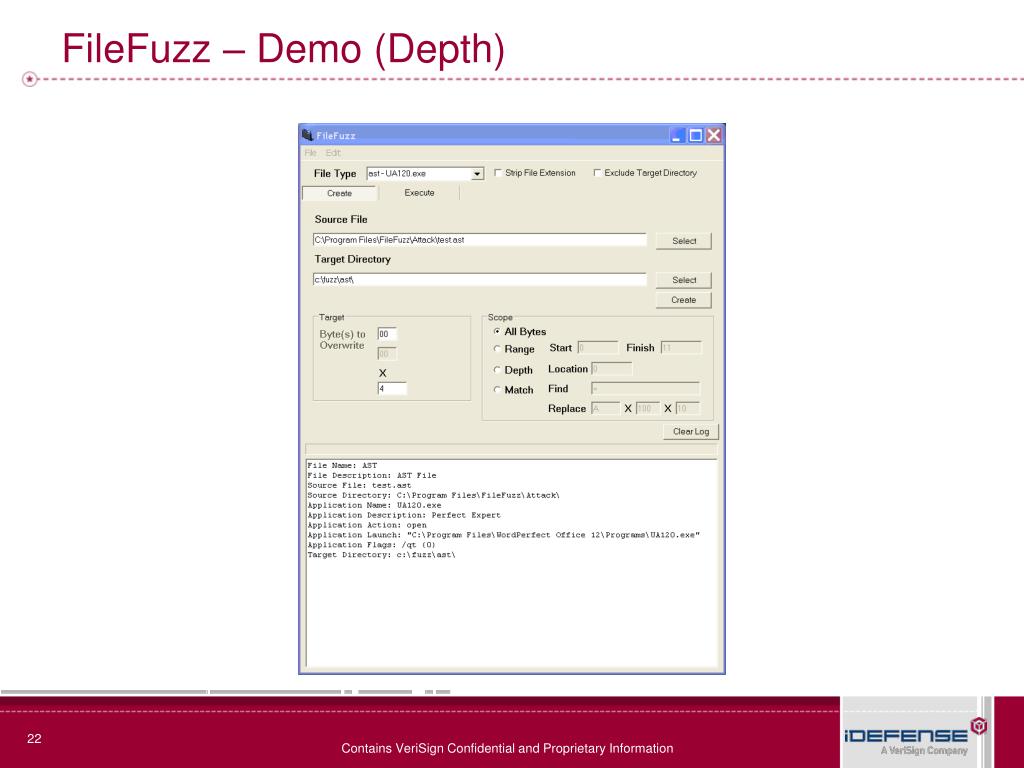
Task: Click log line 'Source File: test.ast'
Action: point(359,485)
